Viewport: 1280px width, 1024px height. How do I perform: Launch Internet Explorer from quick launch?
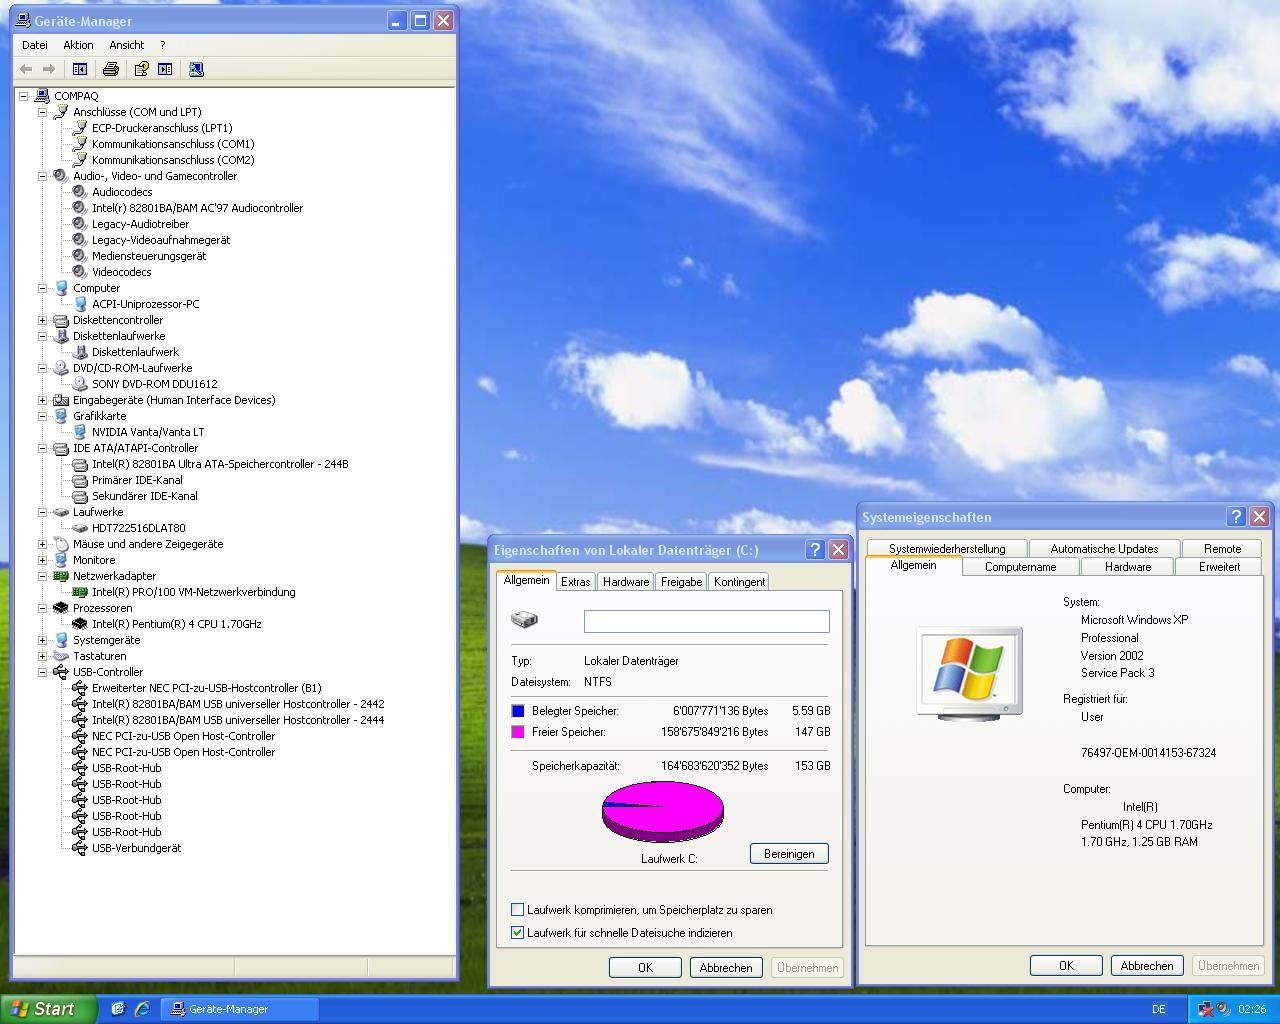(x=142, y=1009)
